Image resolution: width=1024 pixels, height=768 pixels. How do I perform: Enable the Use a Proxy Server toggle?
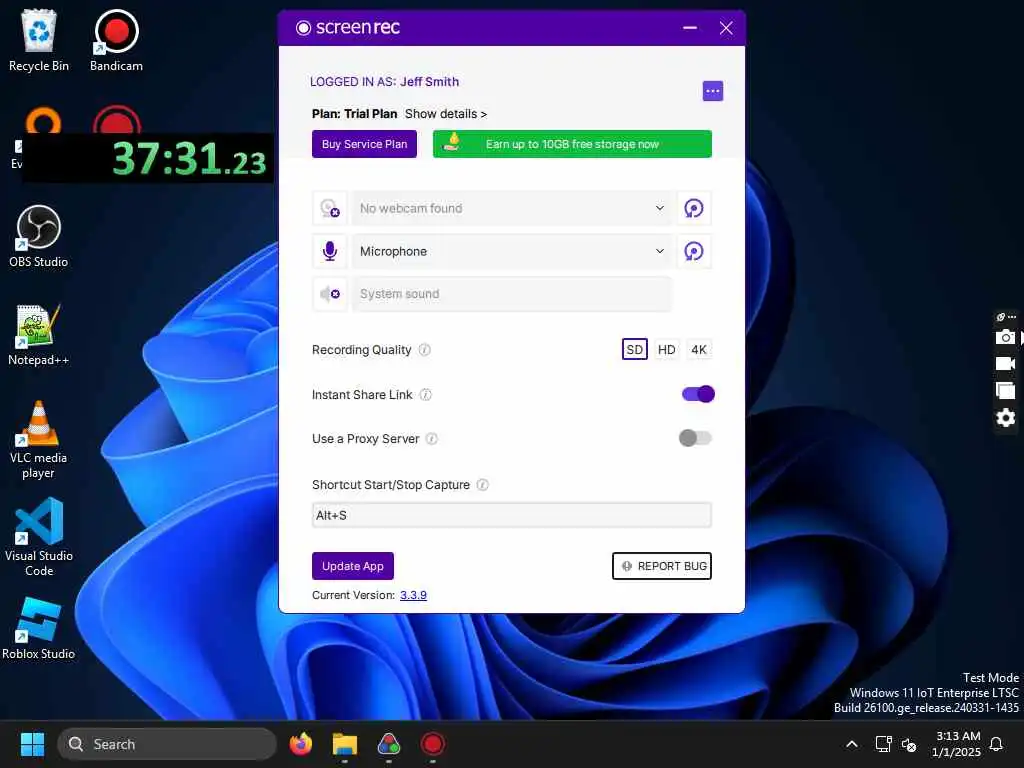(695, 438)
